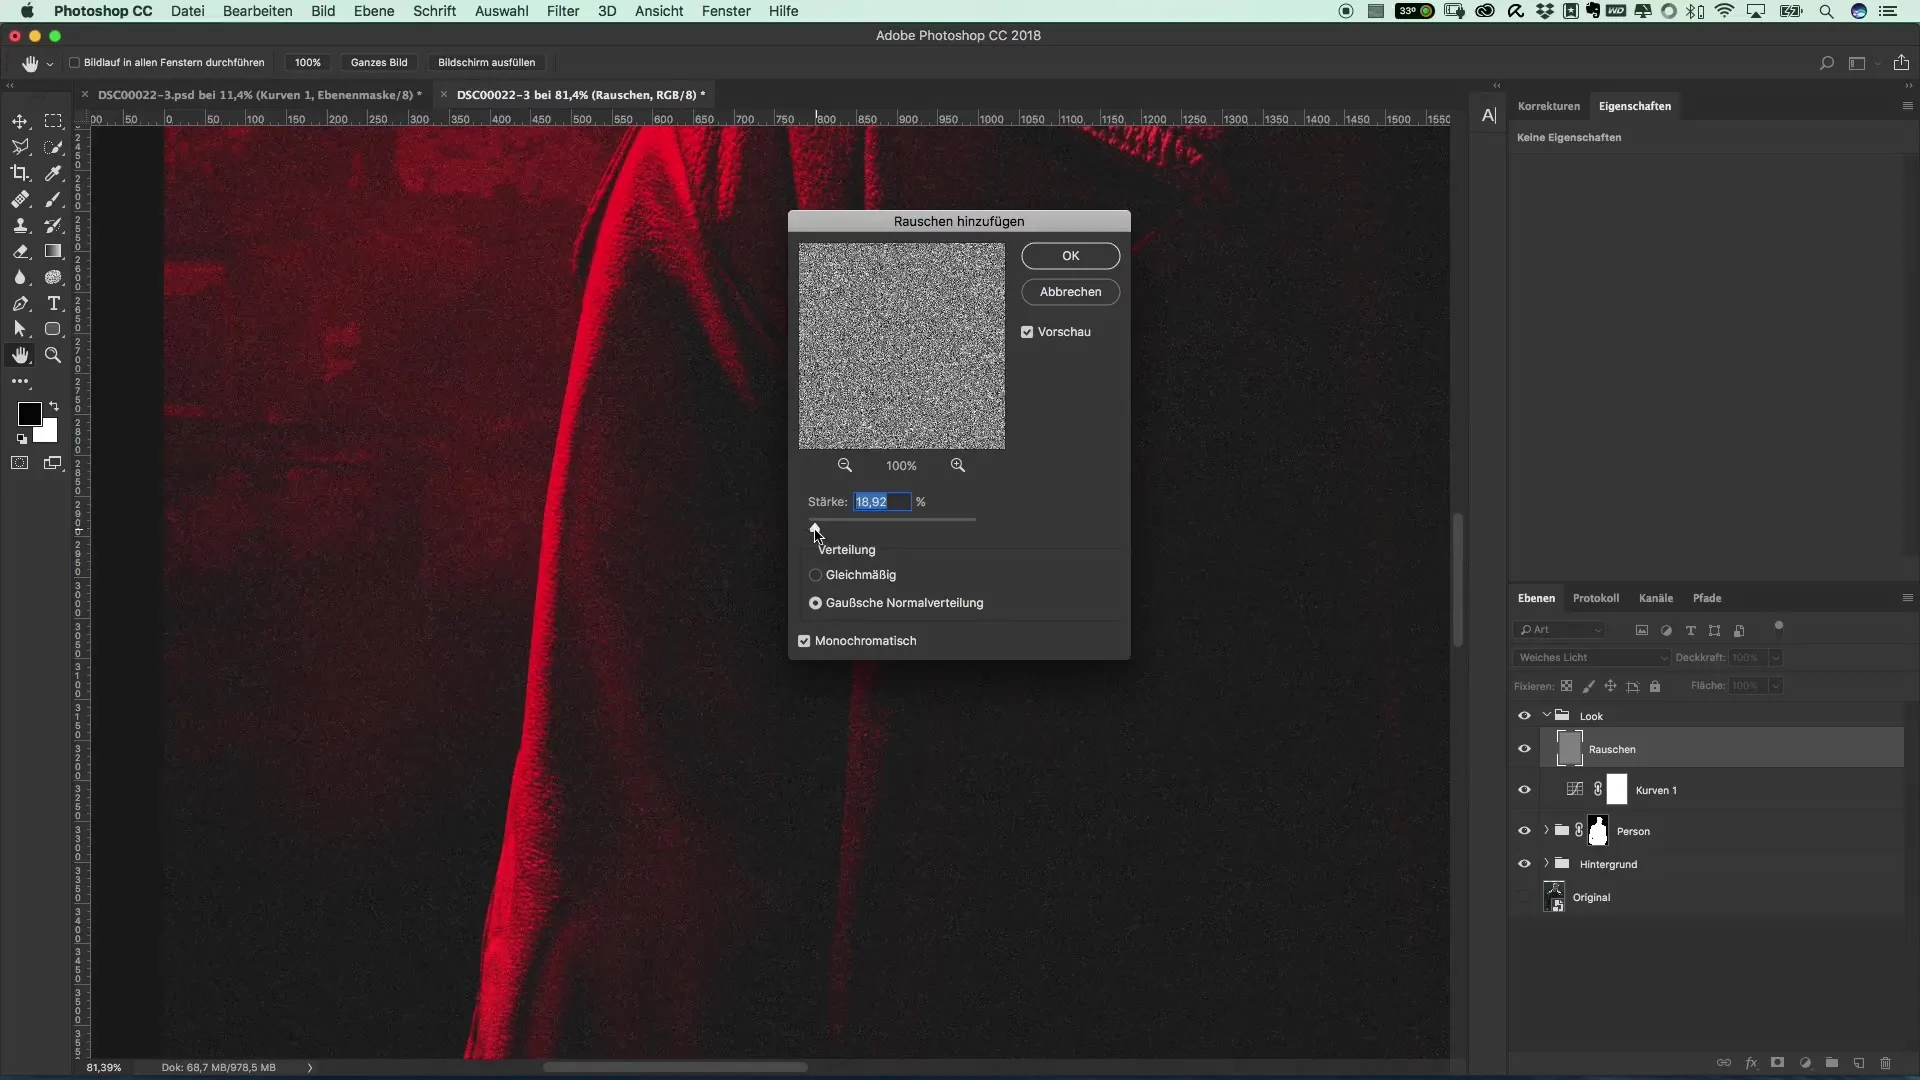The width and height of the screenshot is (1920, 1080).
Task: Show the Original layer
Action: pyautogui.click(x=1524, y=897)
